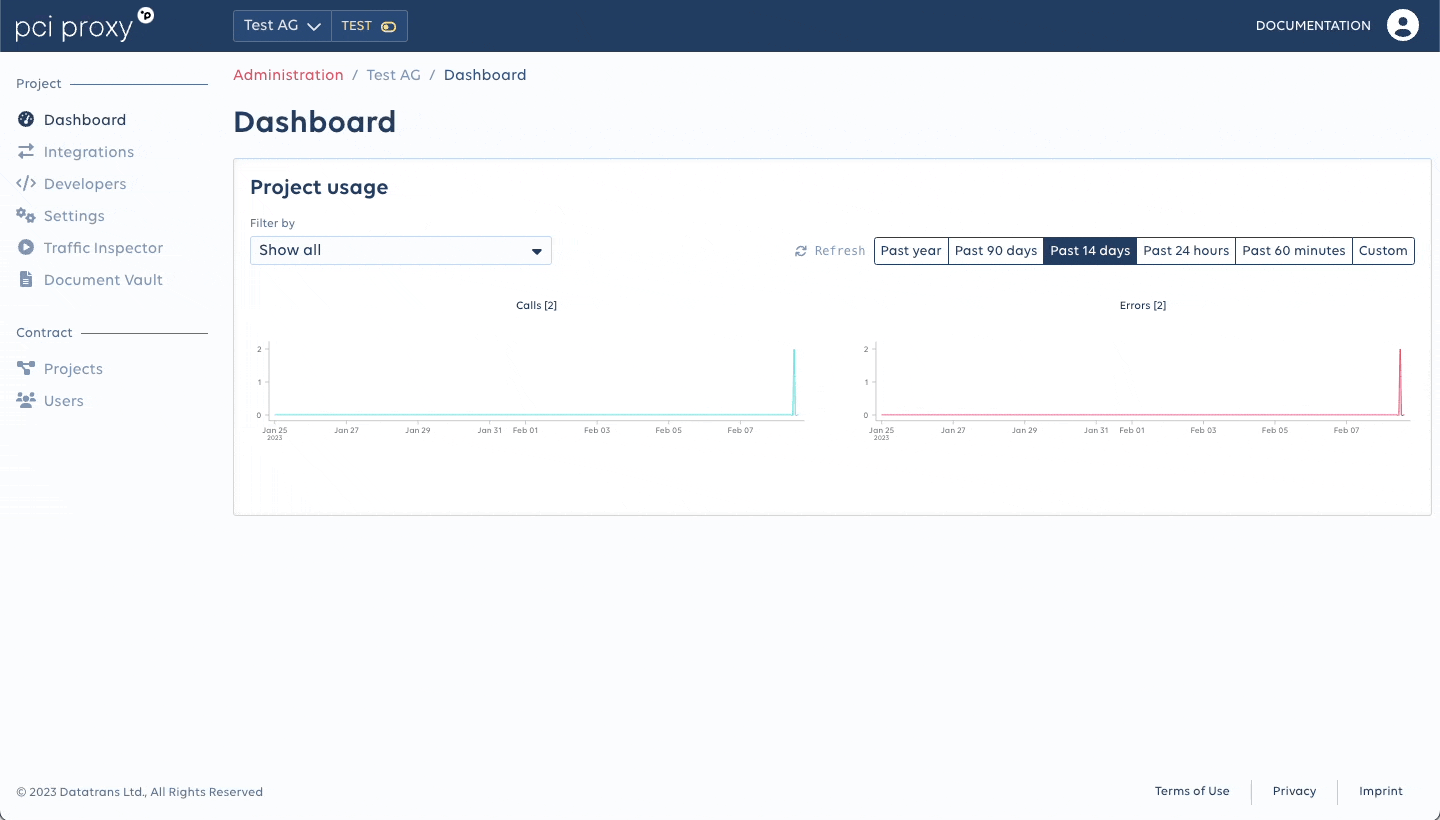Open the Test AG project dropdown
The height and width of the screenshot is (820, 1440).
[x=282, y=26]
